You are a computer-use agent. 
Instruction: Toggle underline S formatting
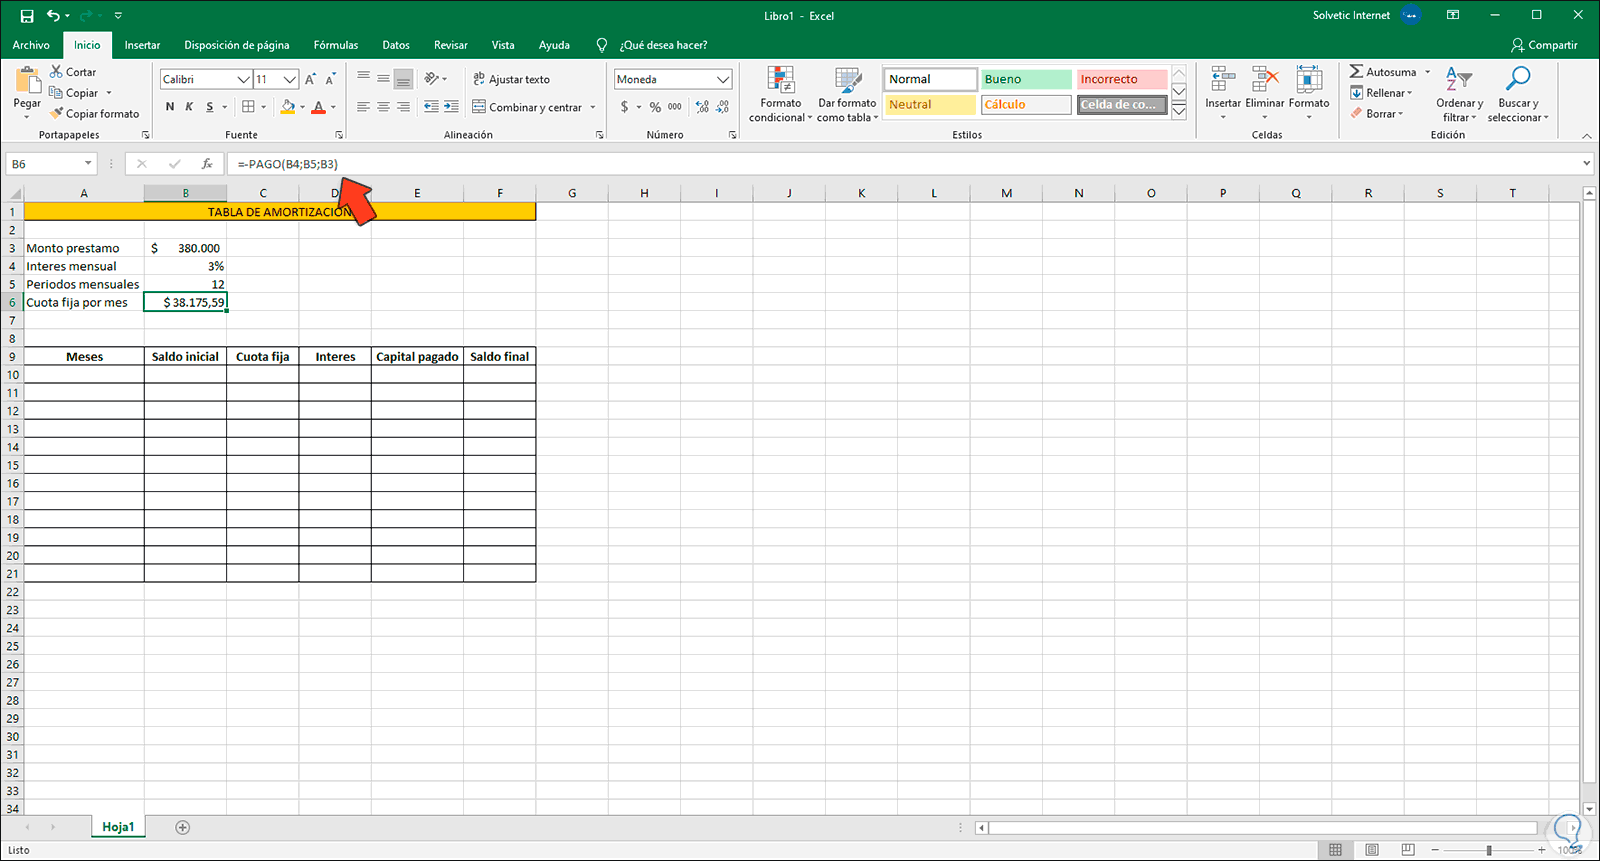tap(209, 107)
